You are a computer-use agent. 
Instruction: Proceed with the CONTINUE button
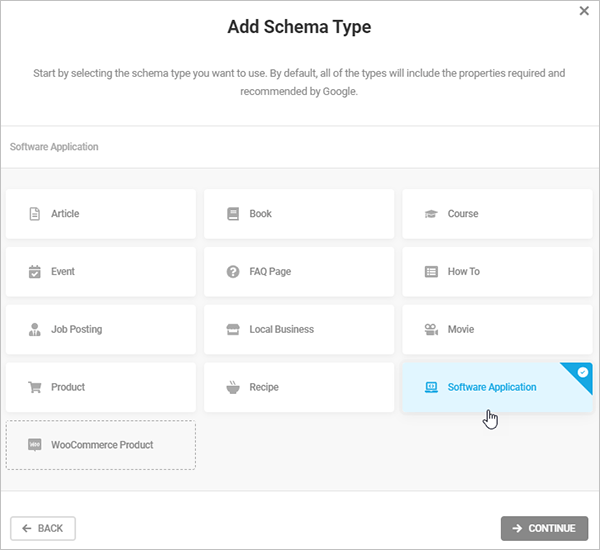[x=544, y=529]
